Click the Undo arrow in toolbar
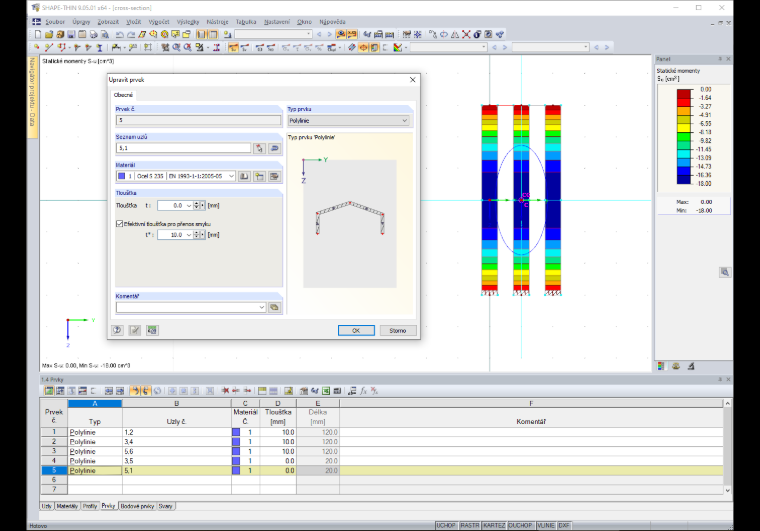 (120, 34)
